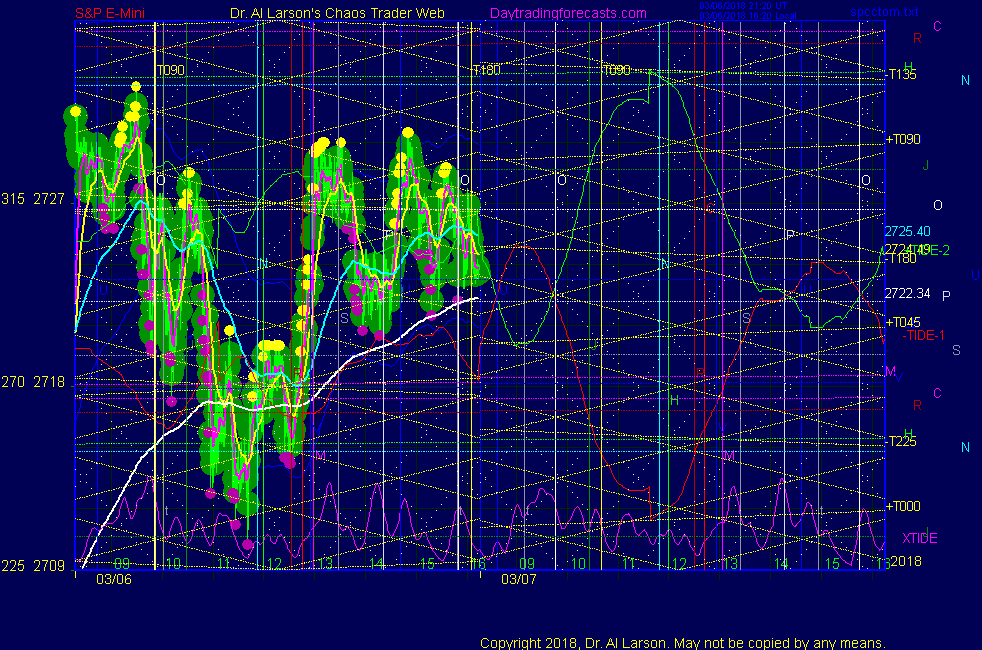The width and height of the screenshot is (982, 650).
Task: Click the magenta XTIDE legend label
Action: tap(920, 538)
